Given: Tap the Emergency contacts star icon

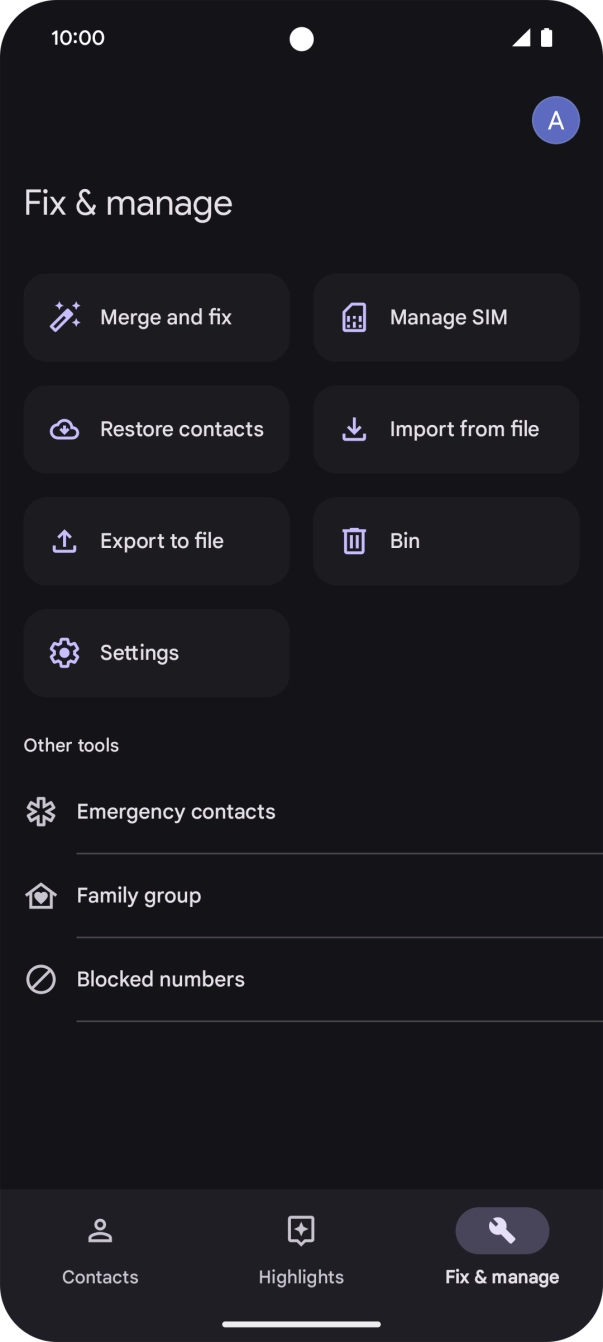Looking at the screenshot, I should [x=41, y=812].
